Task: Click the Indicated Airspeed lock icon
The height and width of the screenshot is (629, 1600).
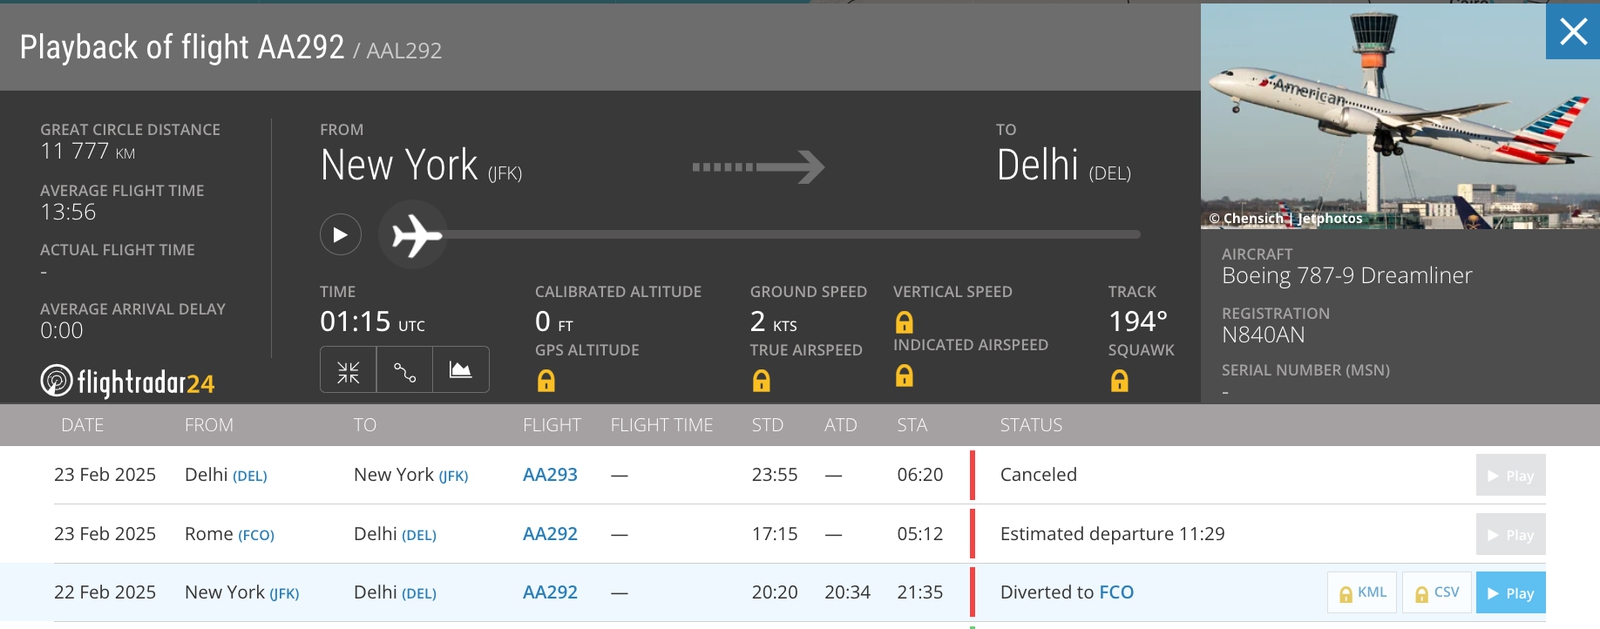Action: point(904,376)
